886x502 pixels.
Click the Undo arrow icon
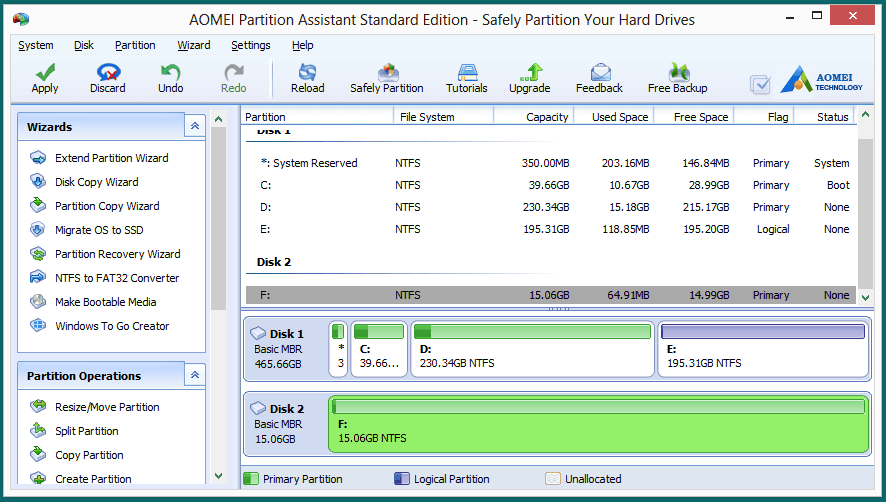coord(170,72)
